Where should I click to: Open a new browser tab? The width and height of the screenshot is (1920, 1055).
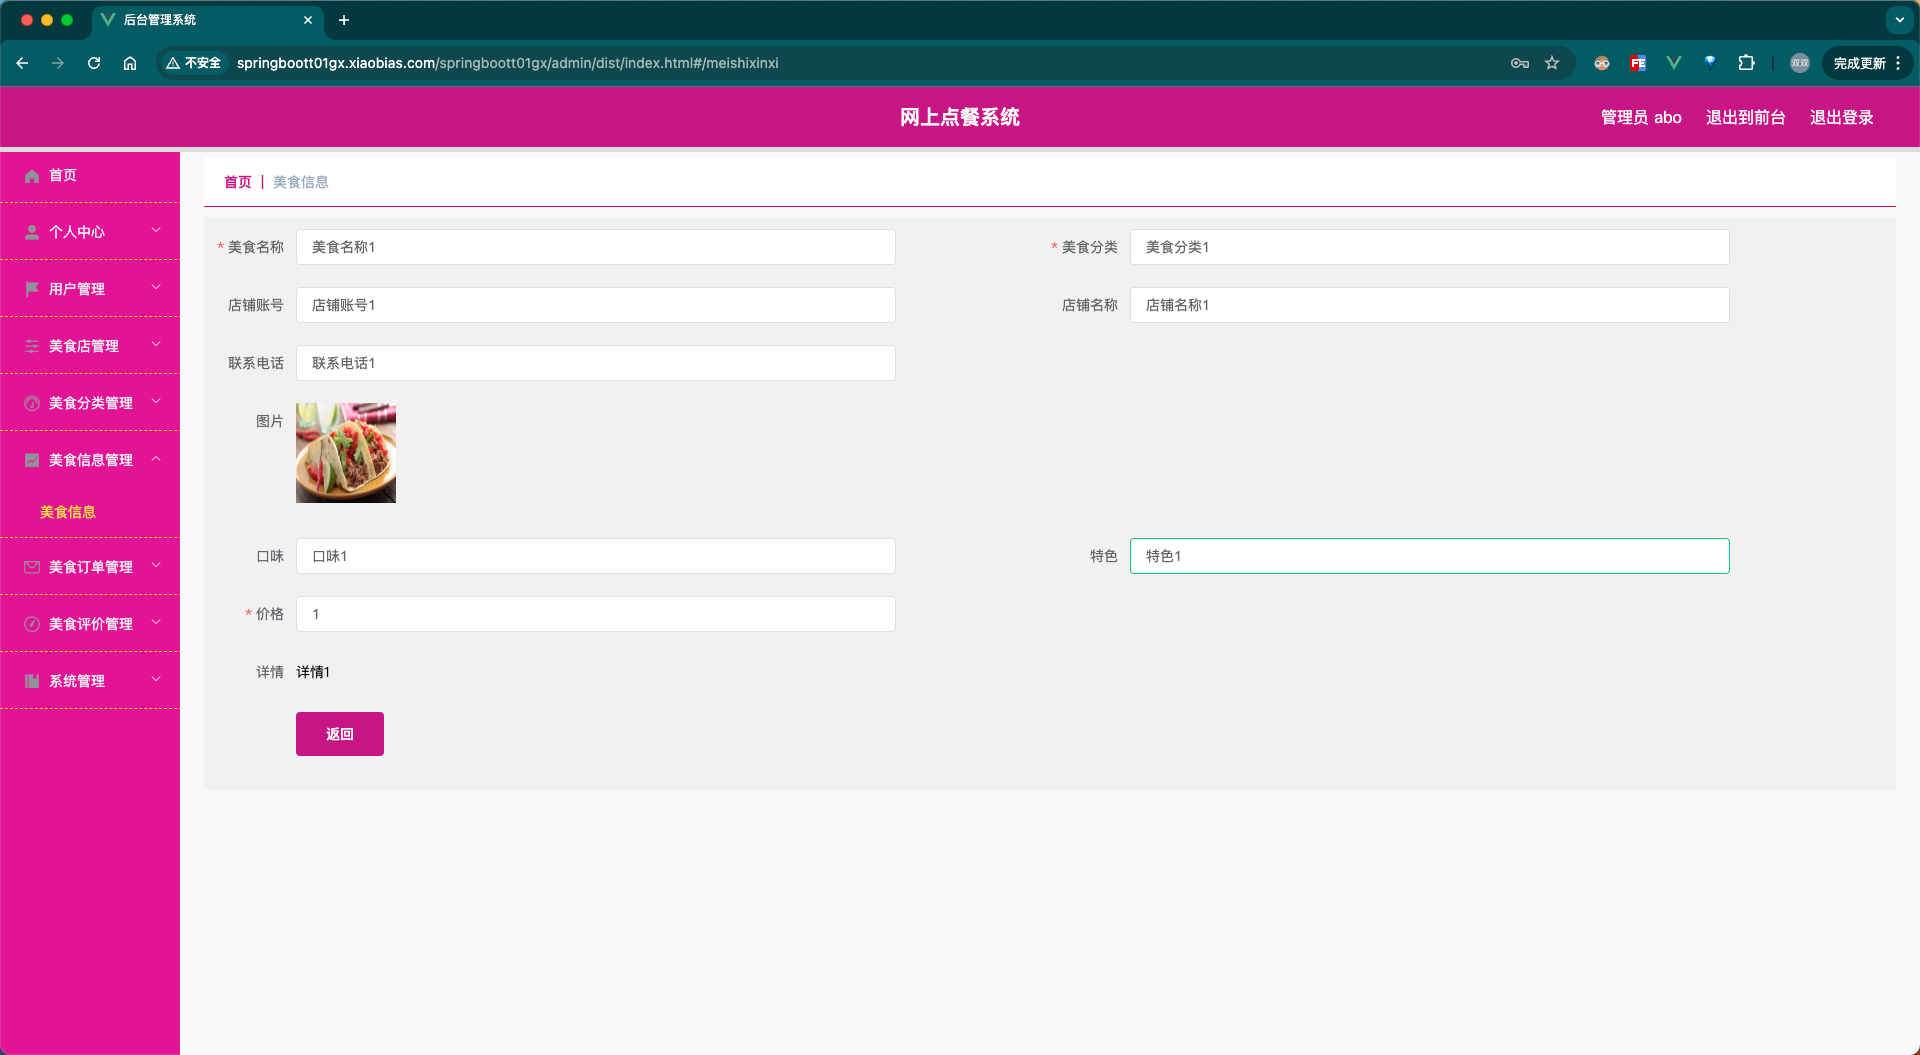coord(344,20)
